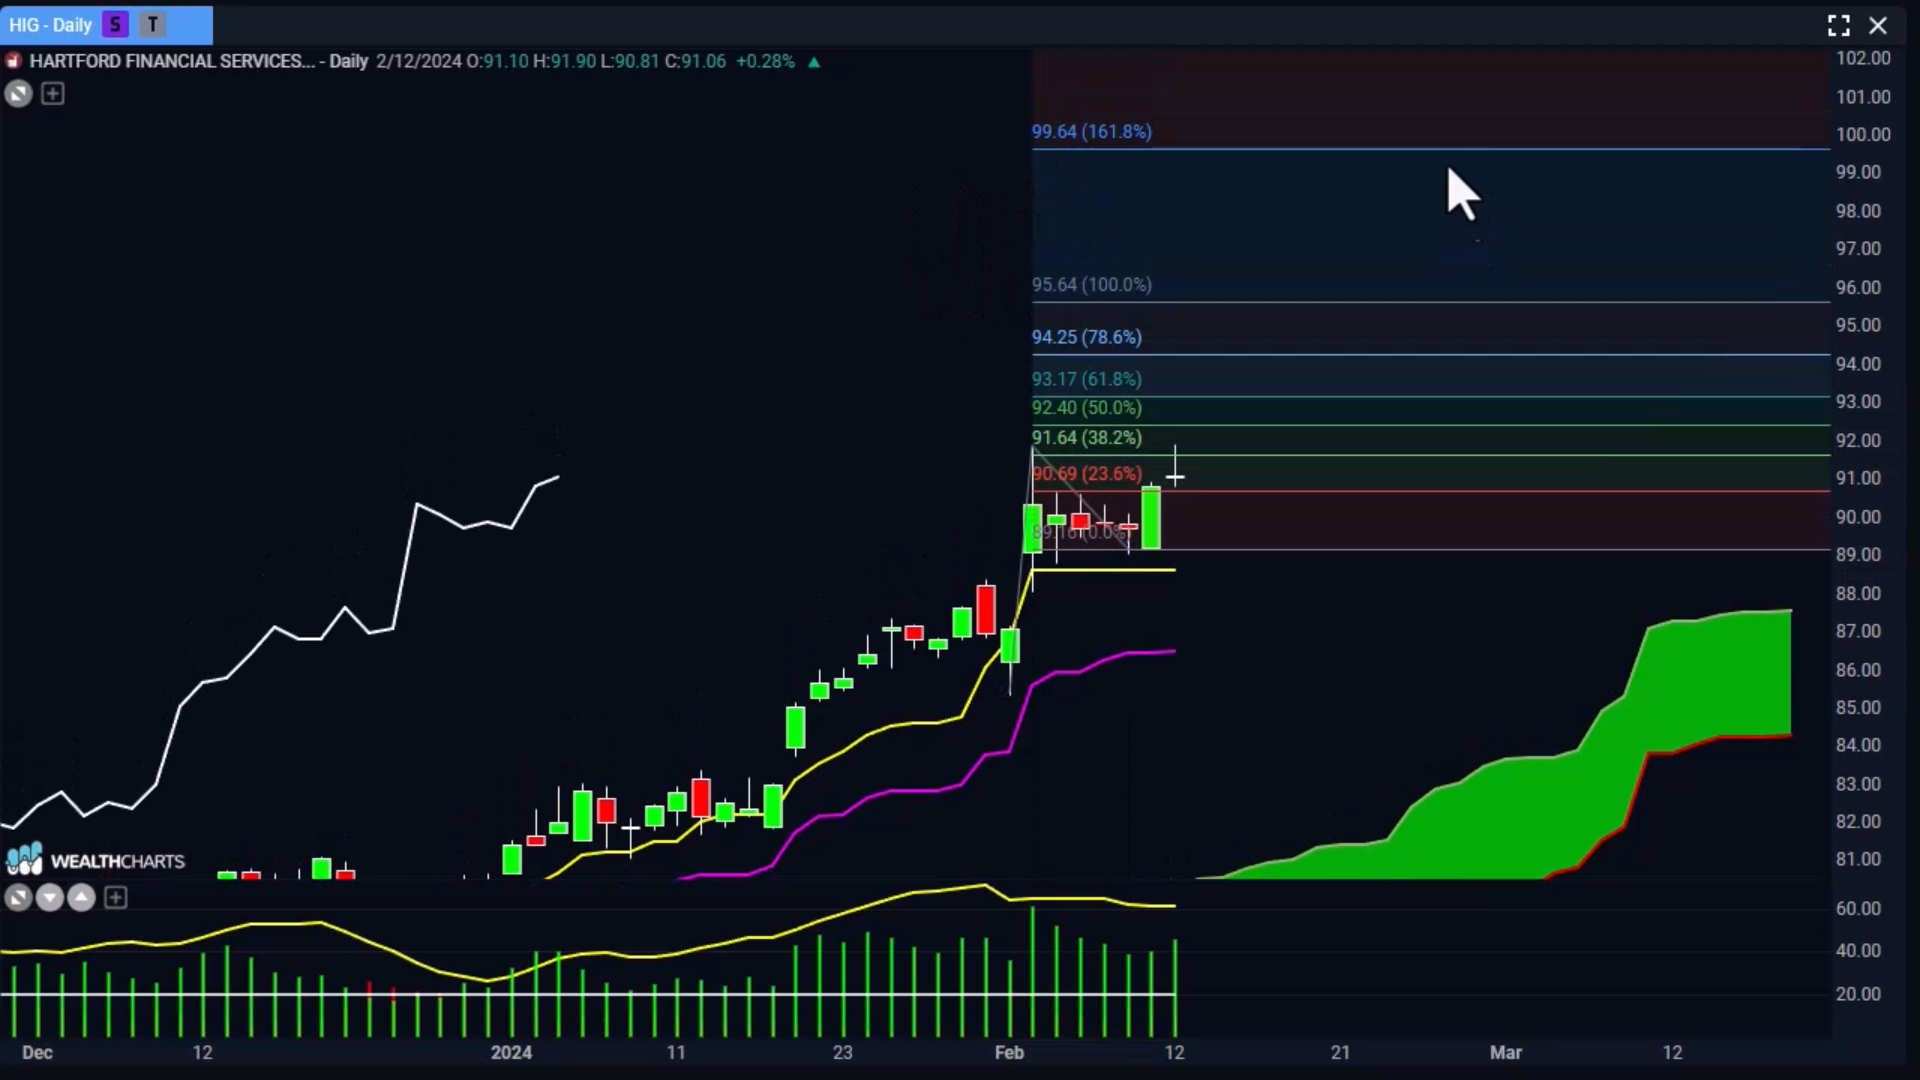1920x1080 pixels.
Task: Select the 92.40 (50.0%) Fibonacci label
Action: [1087, 408]
